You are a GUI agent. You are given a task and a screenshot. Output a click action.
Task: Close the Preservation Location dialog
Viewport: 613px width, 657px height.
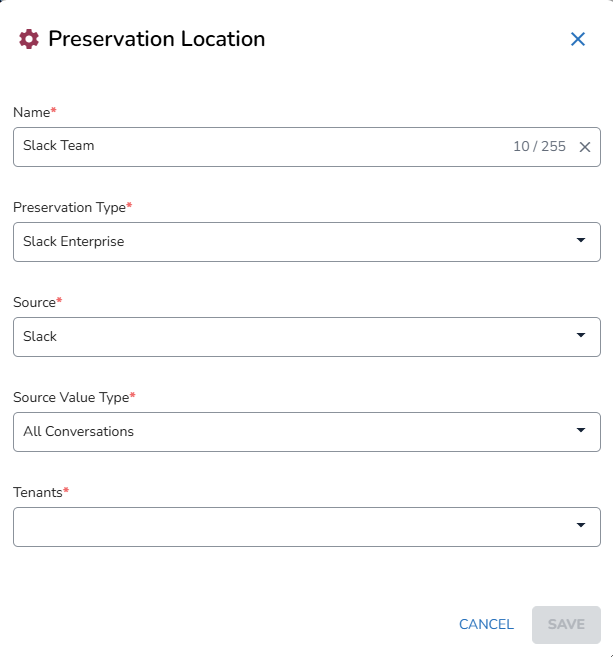pos(577,39)
